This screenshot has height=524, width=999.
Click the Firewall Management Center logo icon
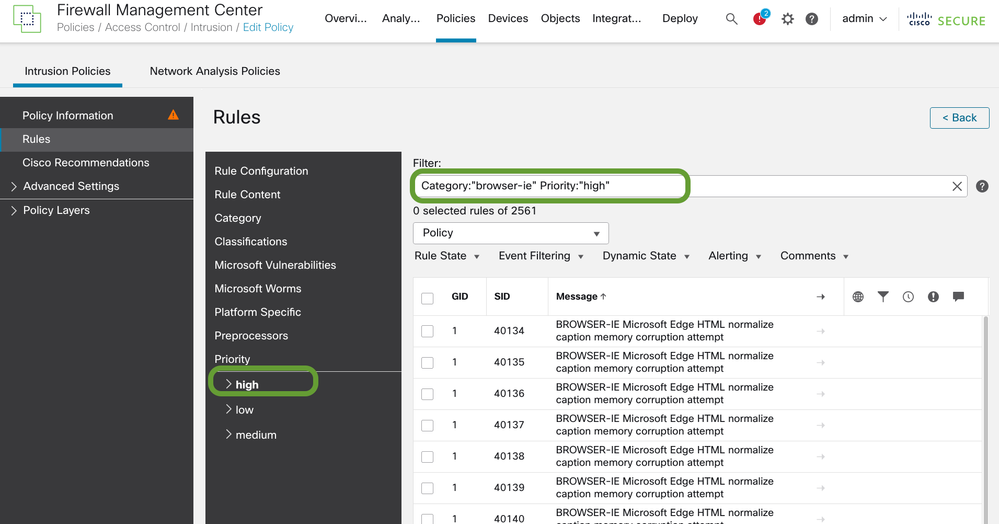[27, 19]
